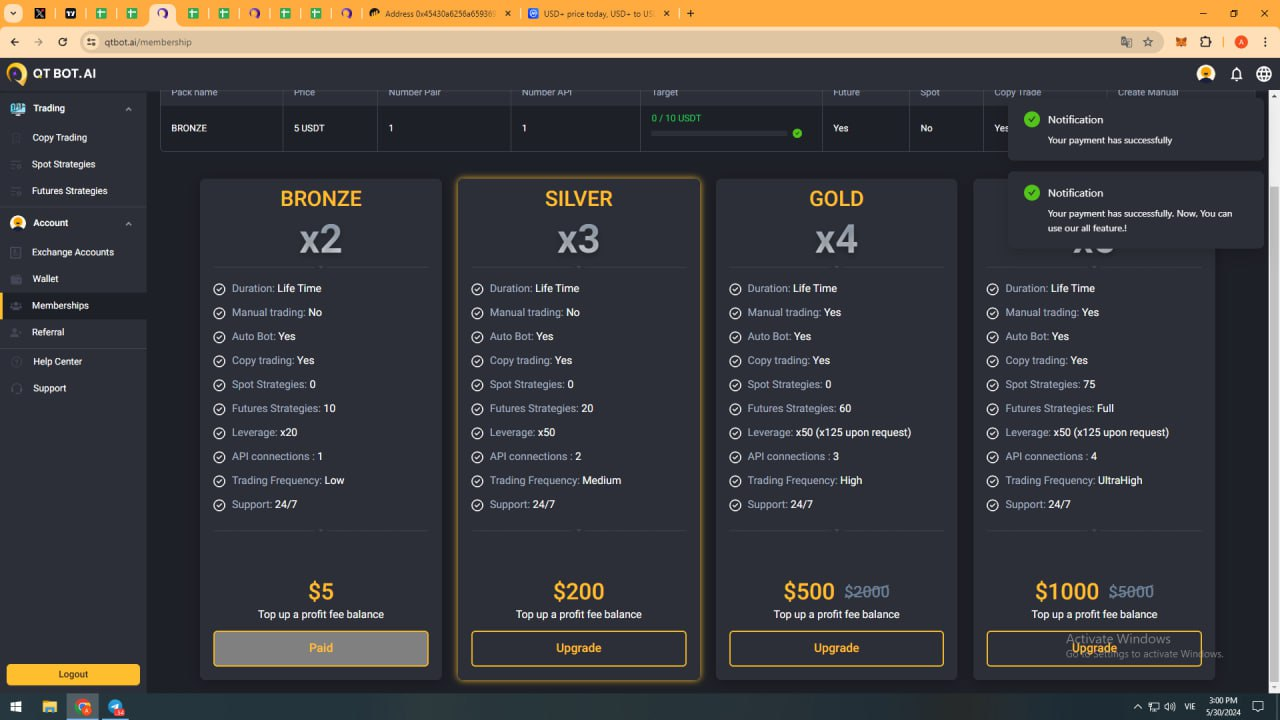Image resolution: width=1280 pixels, height=720 pixels.
Task: Open the Chrome profile avatar
Action: (x=1241, y=42)
